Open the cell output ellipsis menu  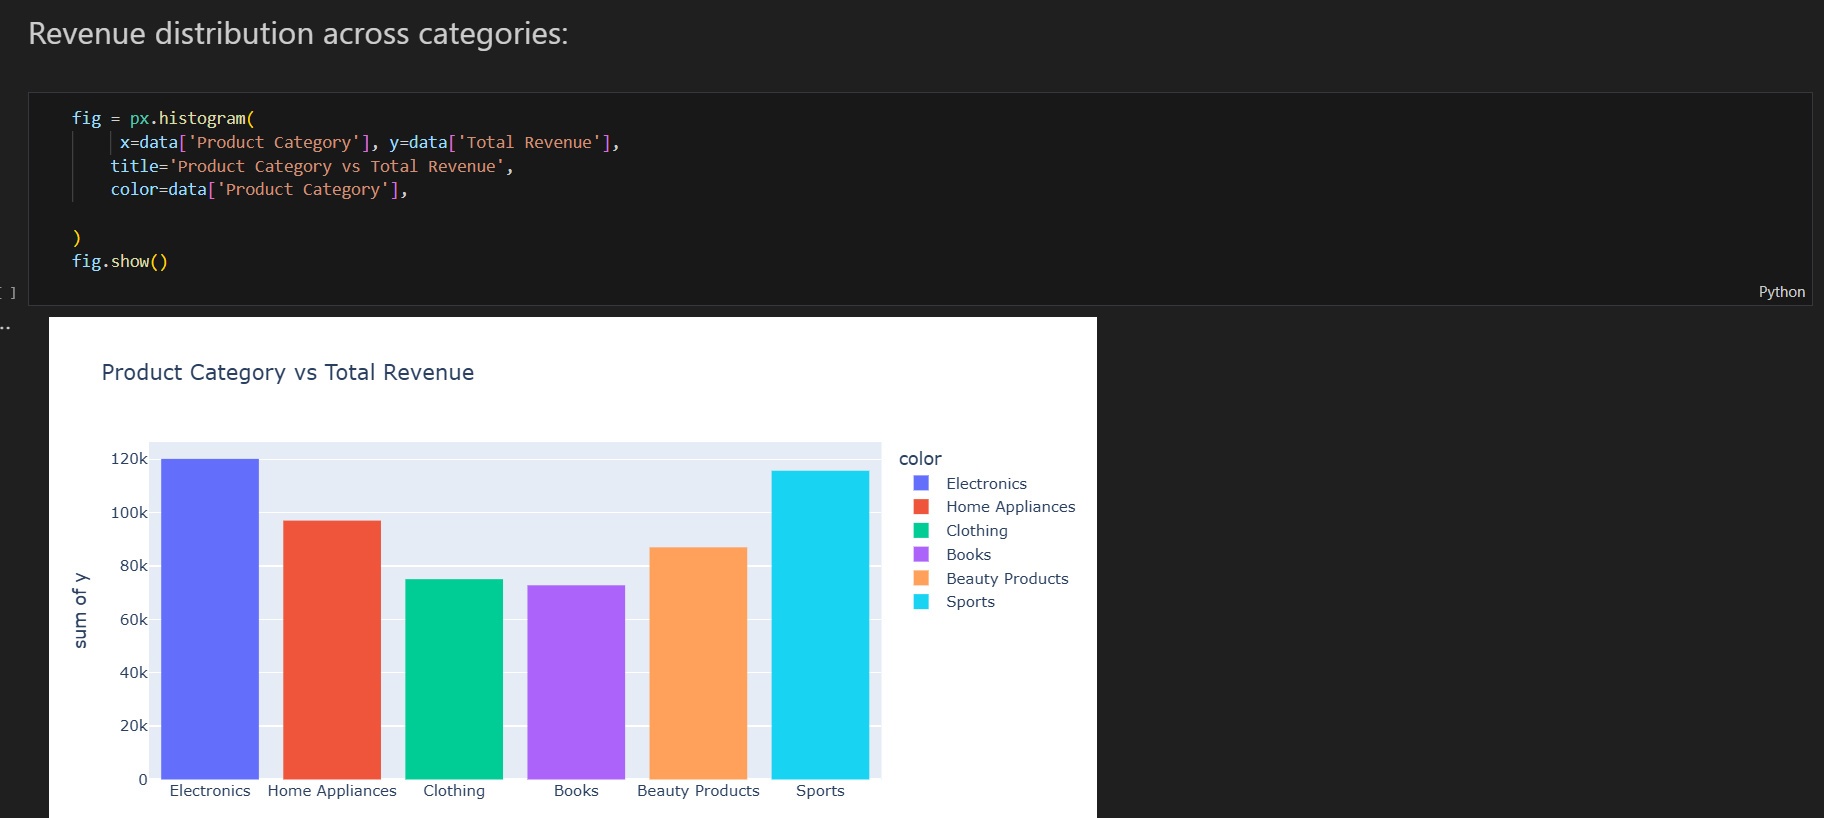point(6,327)
